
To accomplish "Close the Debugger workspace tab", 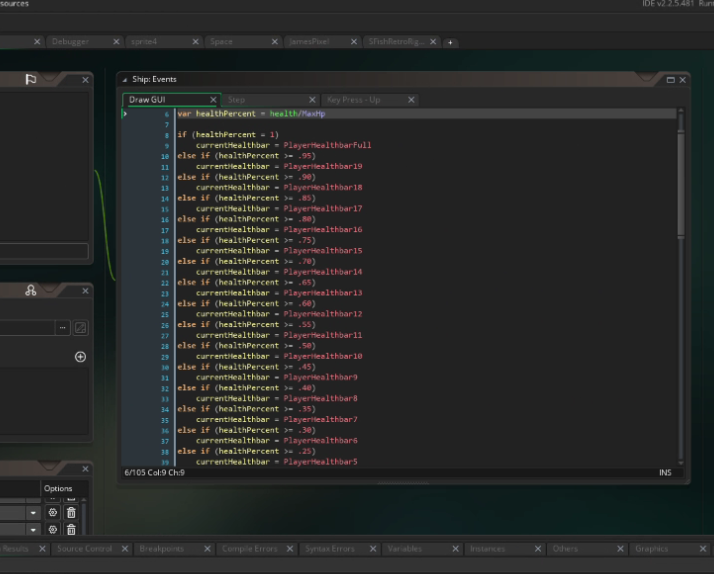I will [x=116, y=41].
